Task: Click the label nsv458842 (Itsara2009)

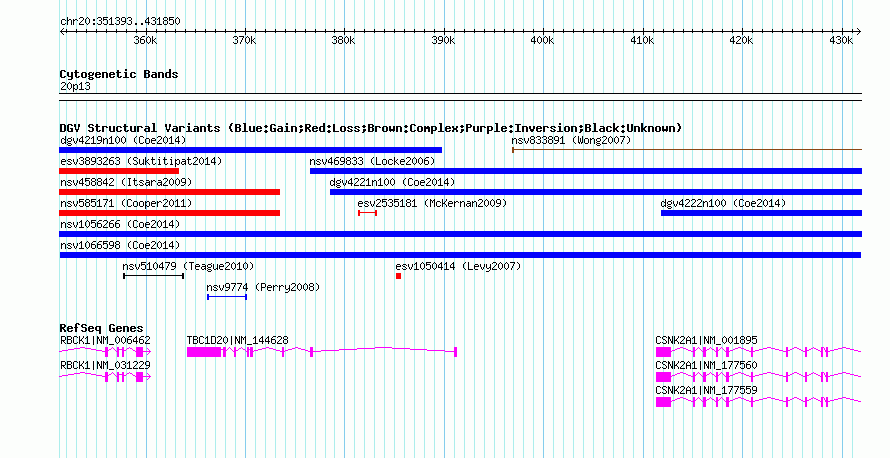Action: click(126, 182)
